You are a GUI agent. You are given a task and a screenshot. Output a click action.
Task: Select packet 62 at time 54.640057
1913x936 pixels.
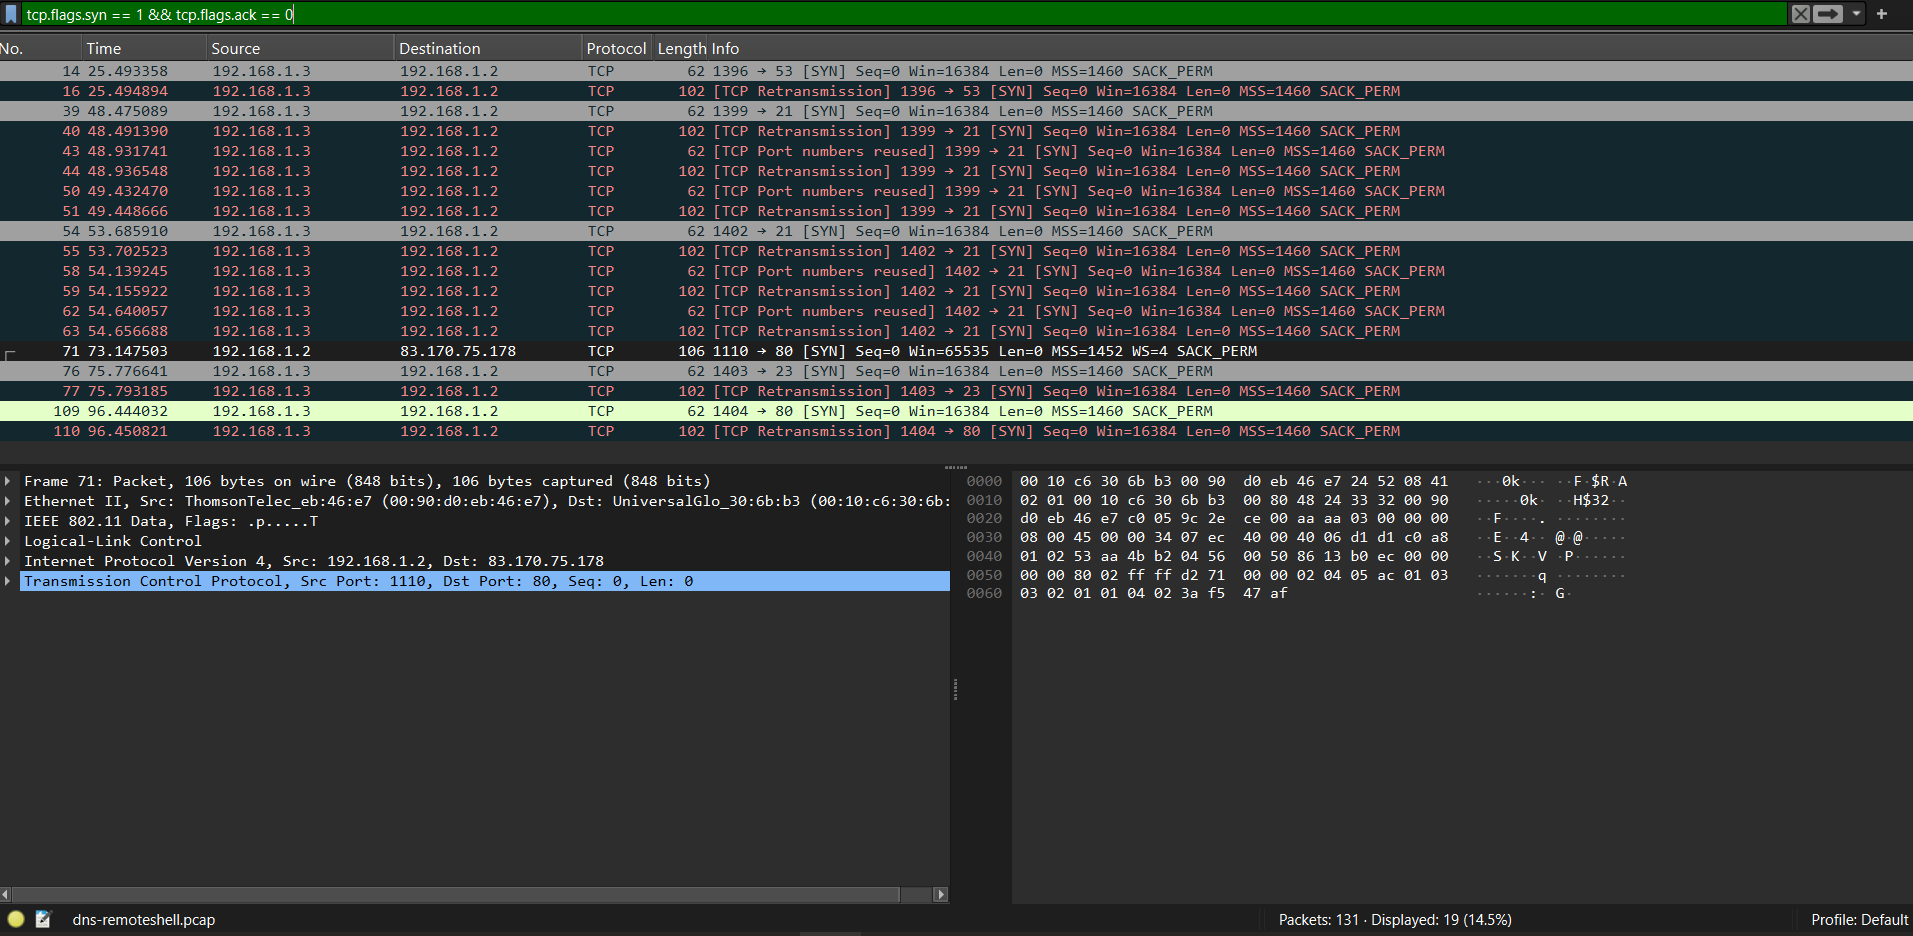pyautogui.click(x=956, y=311)
